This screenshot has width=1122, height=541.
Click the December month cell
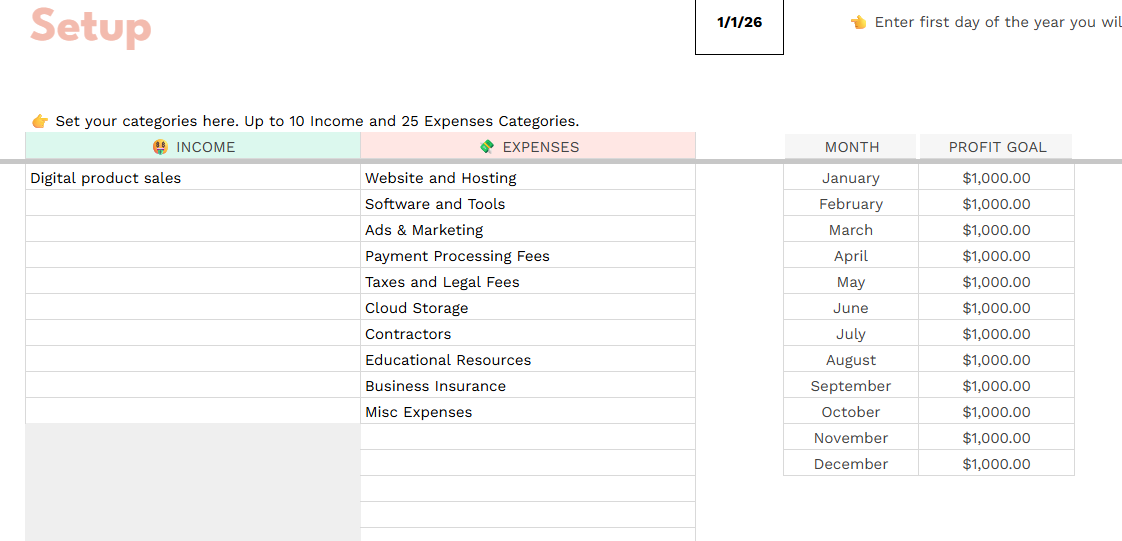coord(851,463)
